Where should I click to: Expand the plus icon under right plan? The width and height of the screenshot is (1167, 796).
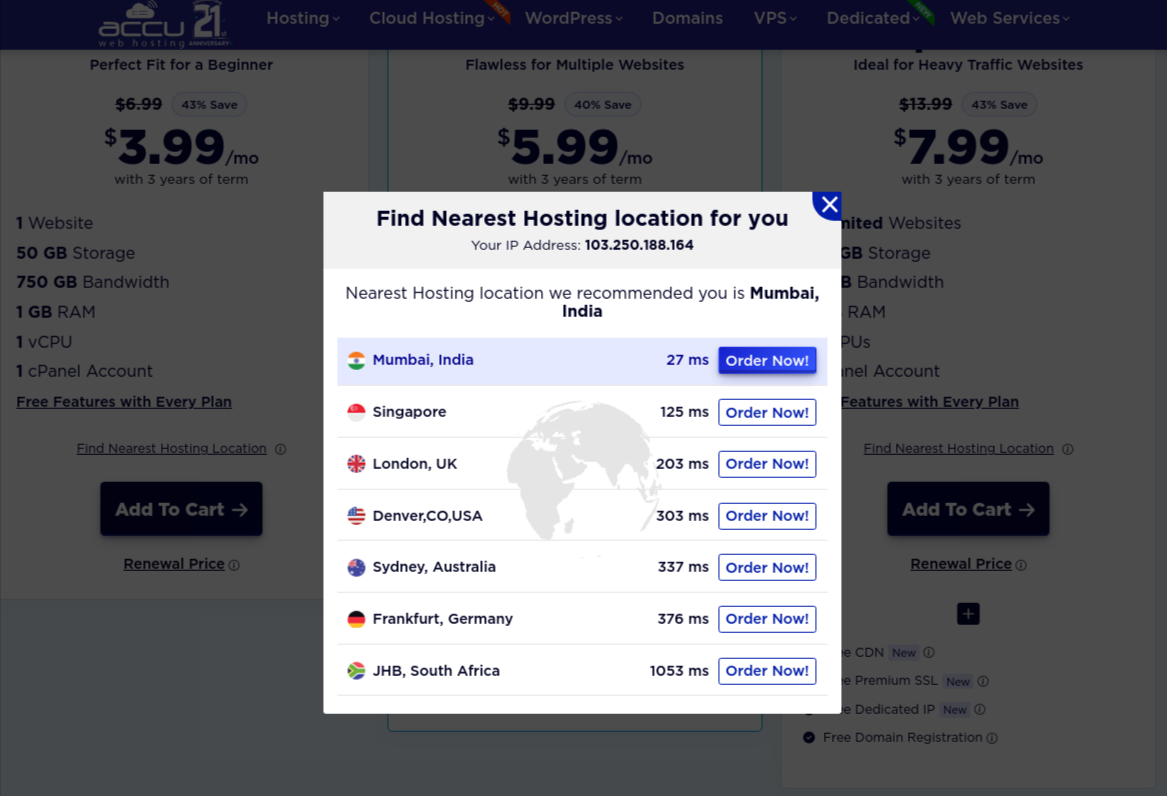tap(968, 614)
